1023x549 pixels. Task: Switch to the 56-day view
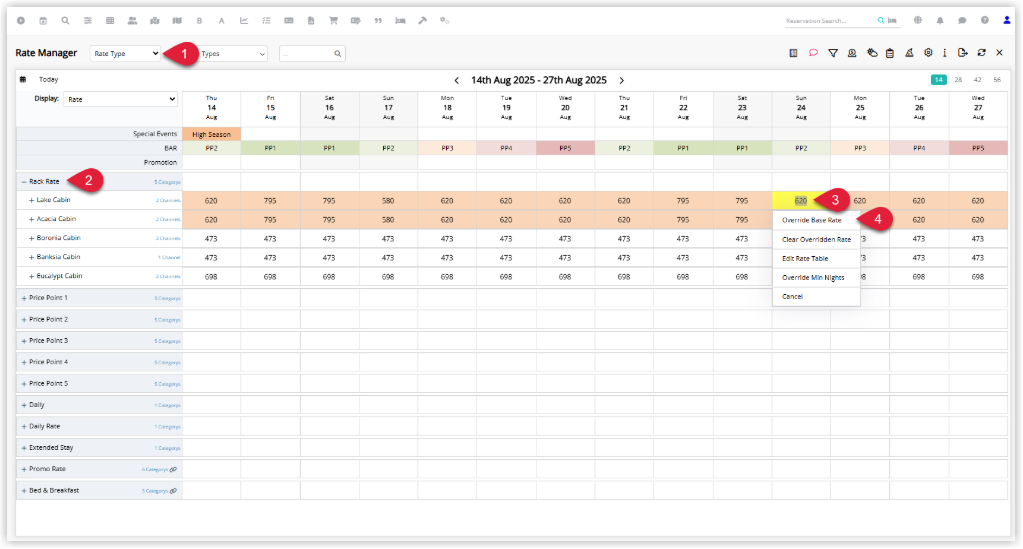[997, 80]
